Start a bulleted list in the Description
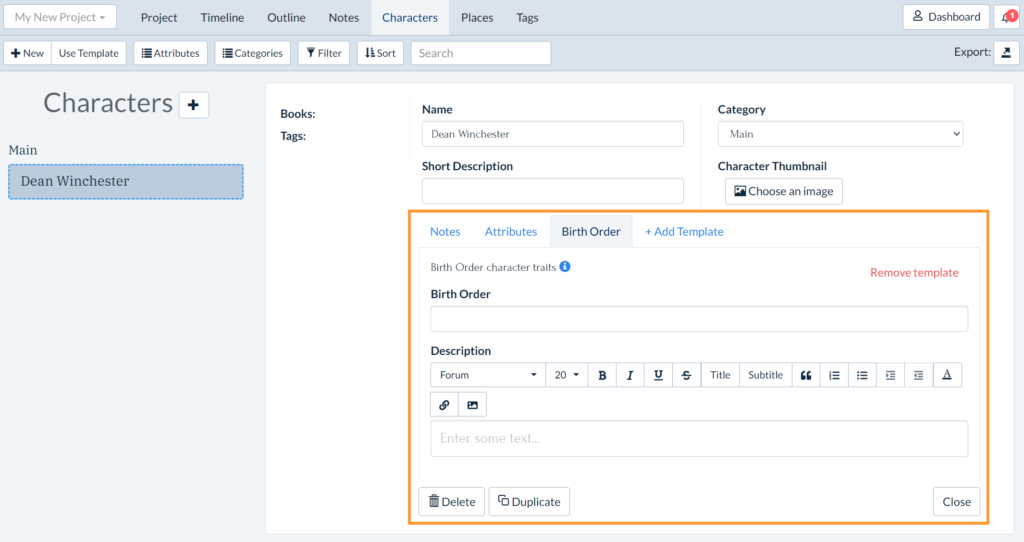The width and height of the screenshot is (1024, 542). point(862,375)
